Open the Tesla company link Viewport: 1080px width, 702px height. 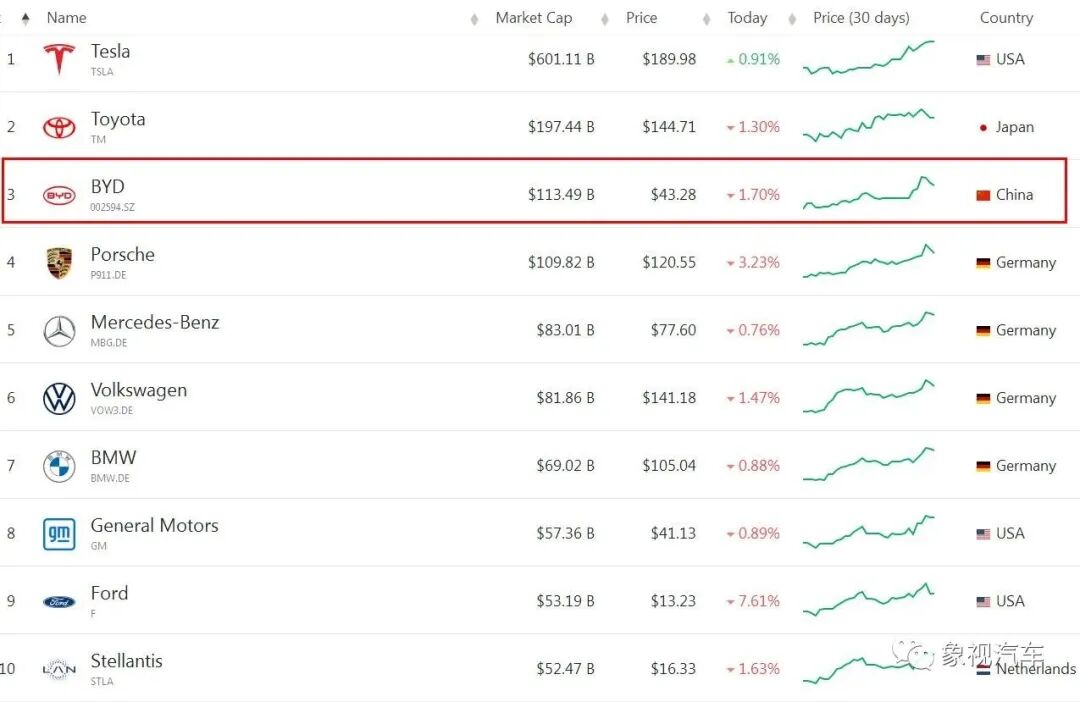[x=110, y=52]
